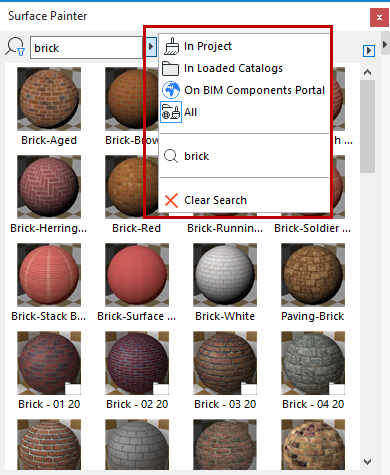The image size is (390, 475).
Task: Click the All sources icon
Action: (171, 112)
